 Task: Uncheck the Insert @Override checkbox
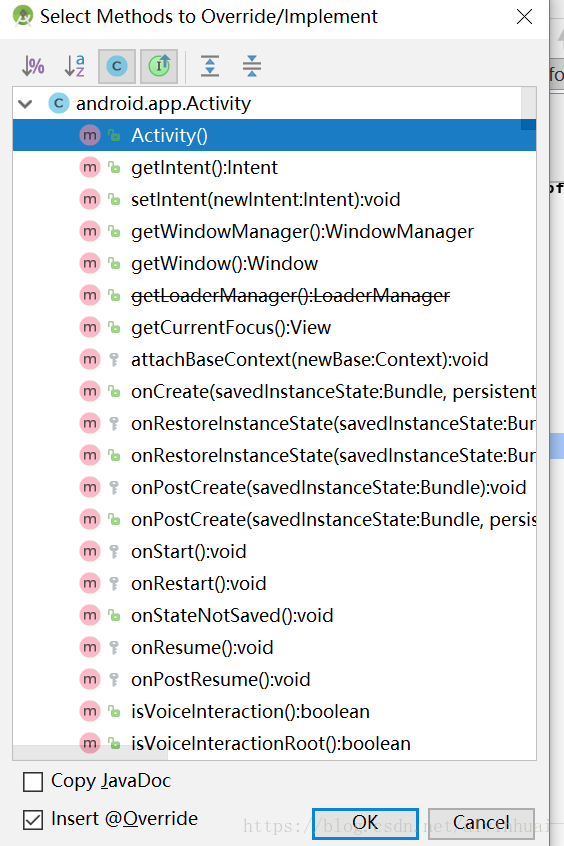tap(33, 820)
